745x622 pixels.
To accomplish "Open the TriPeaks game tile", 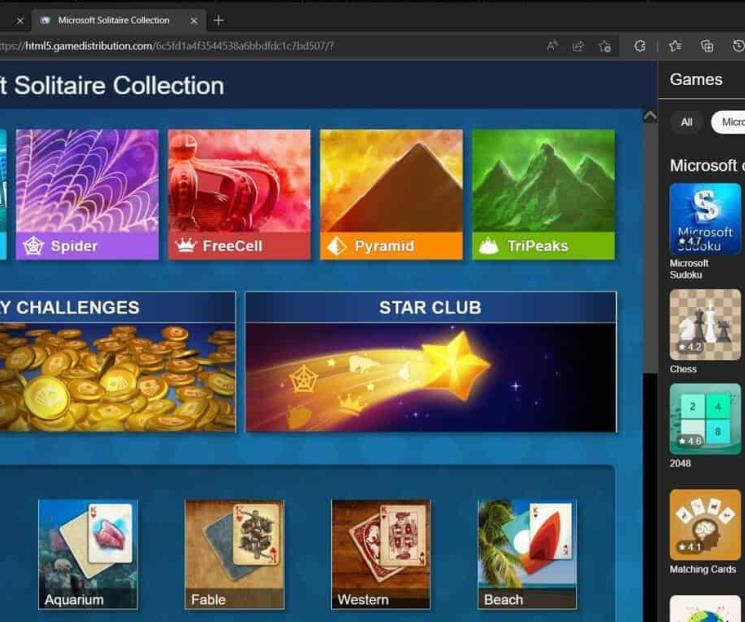I will (544, 194).
